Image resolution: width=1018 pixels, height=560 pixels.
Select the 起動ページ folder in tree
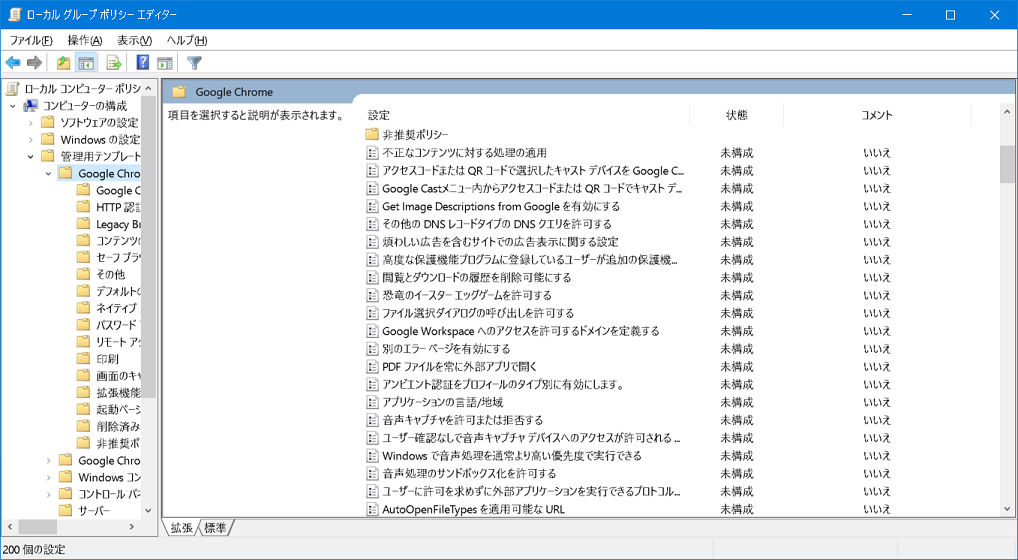click(x=108, y=410)
